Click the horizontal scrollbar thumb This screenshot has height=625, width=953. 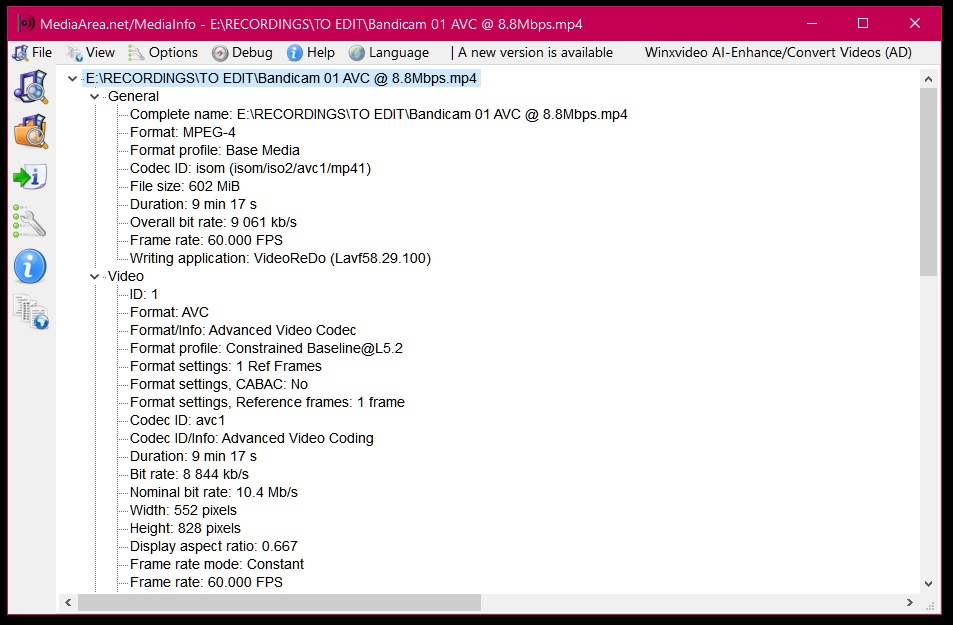(x=280, y=603)
